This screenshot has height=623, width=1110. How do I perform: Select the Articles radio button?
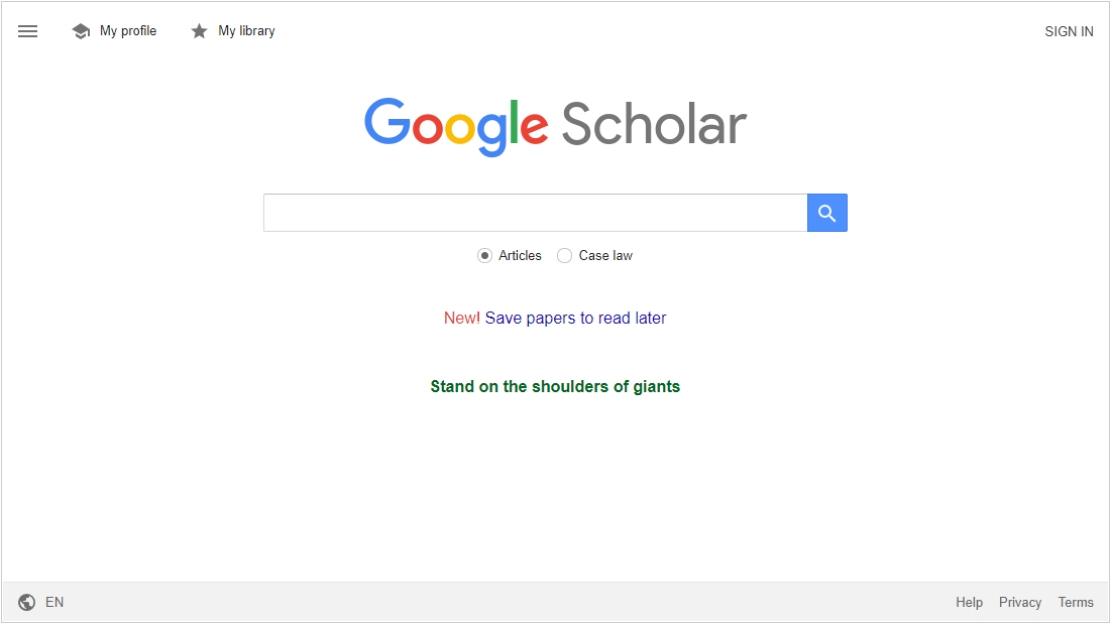pyautogui.click(x=484, y=256)
